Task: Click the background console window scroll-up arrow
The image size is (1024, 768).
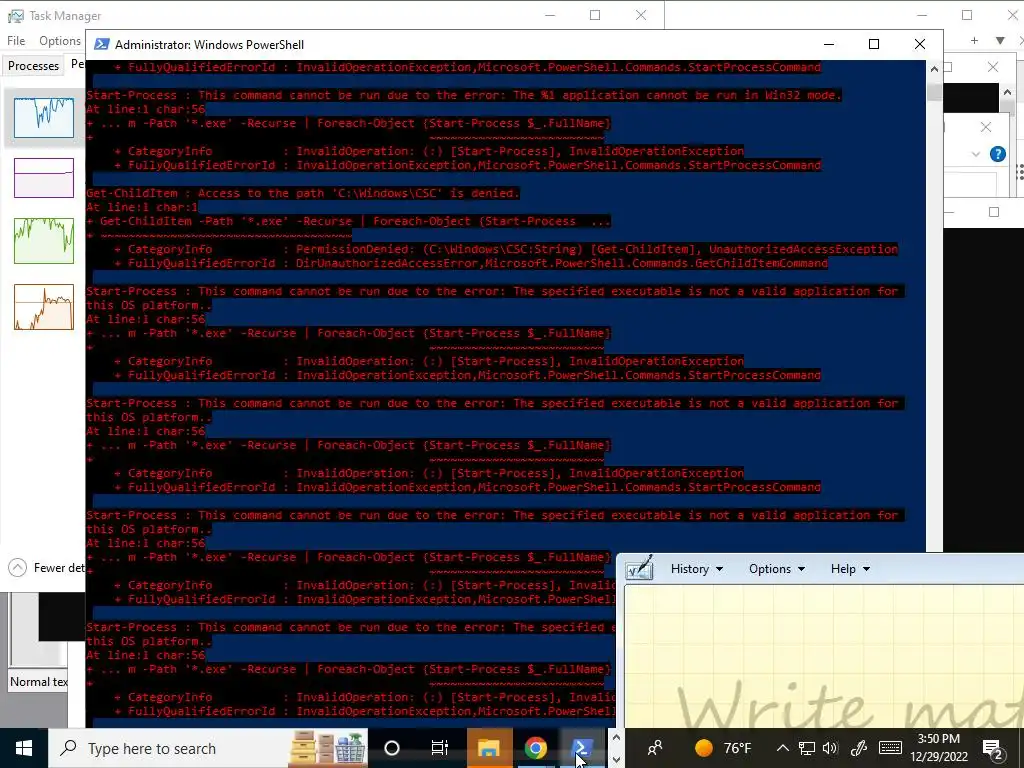Action: coord(1007,91)
